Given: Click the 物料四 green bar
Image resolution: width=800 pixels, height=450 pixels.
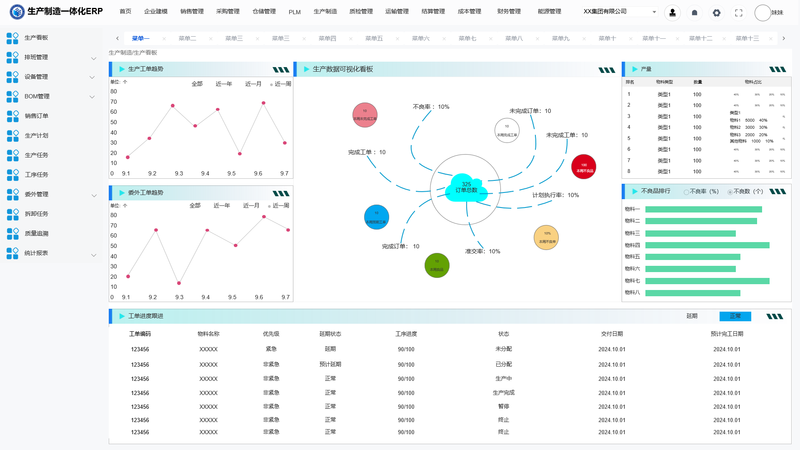Looking at the screenshot, I should [707, 245].
